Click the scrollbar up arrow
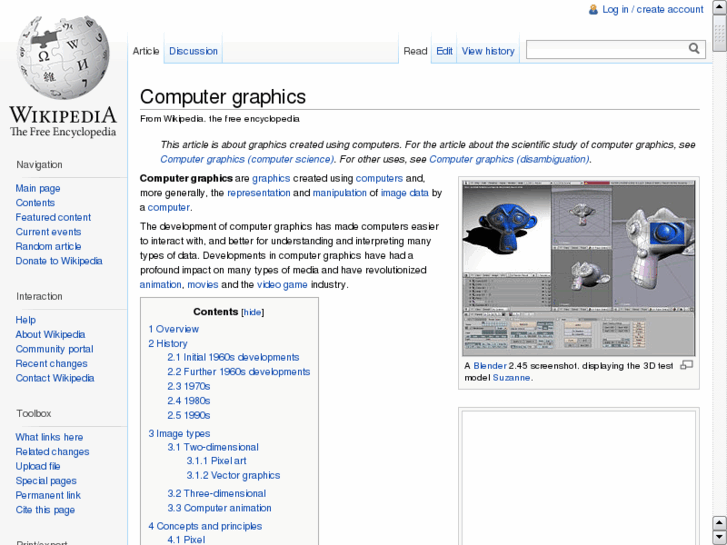727x545 pixels. pyautogui.click(x=719, y=6)
